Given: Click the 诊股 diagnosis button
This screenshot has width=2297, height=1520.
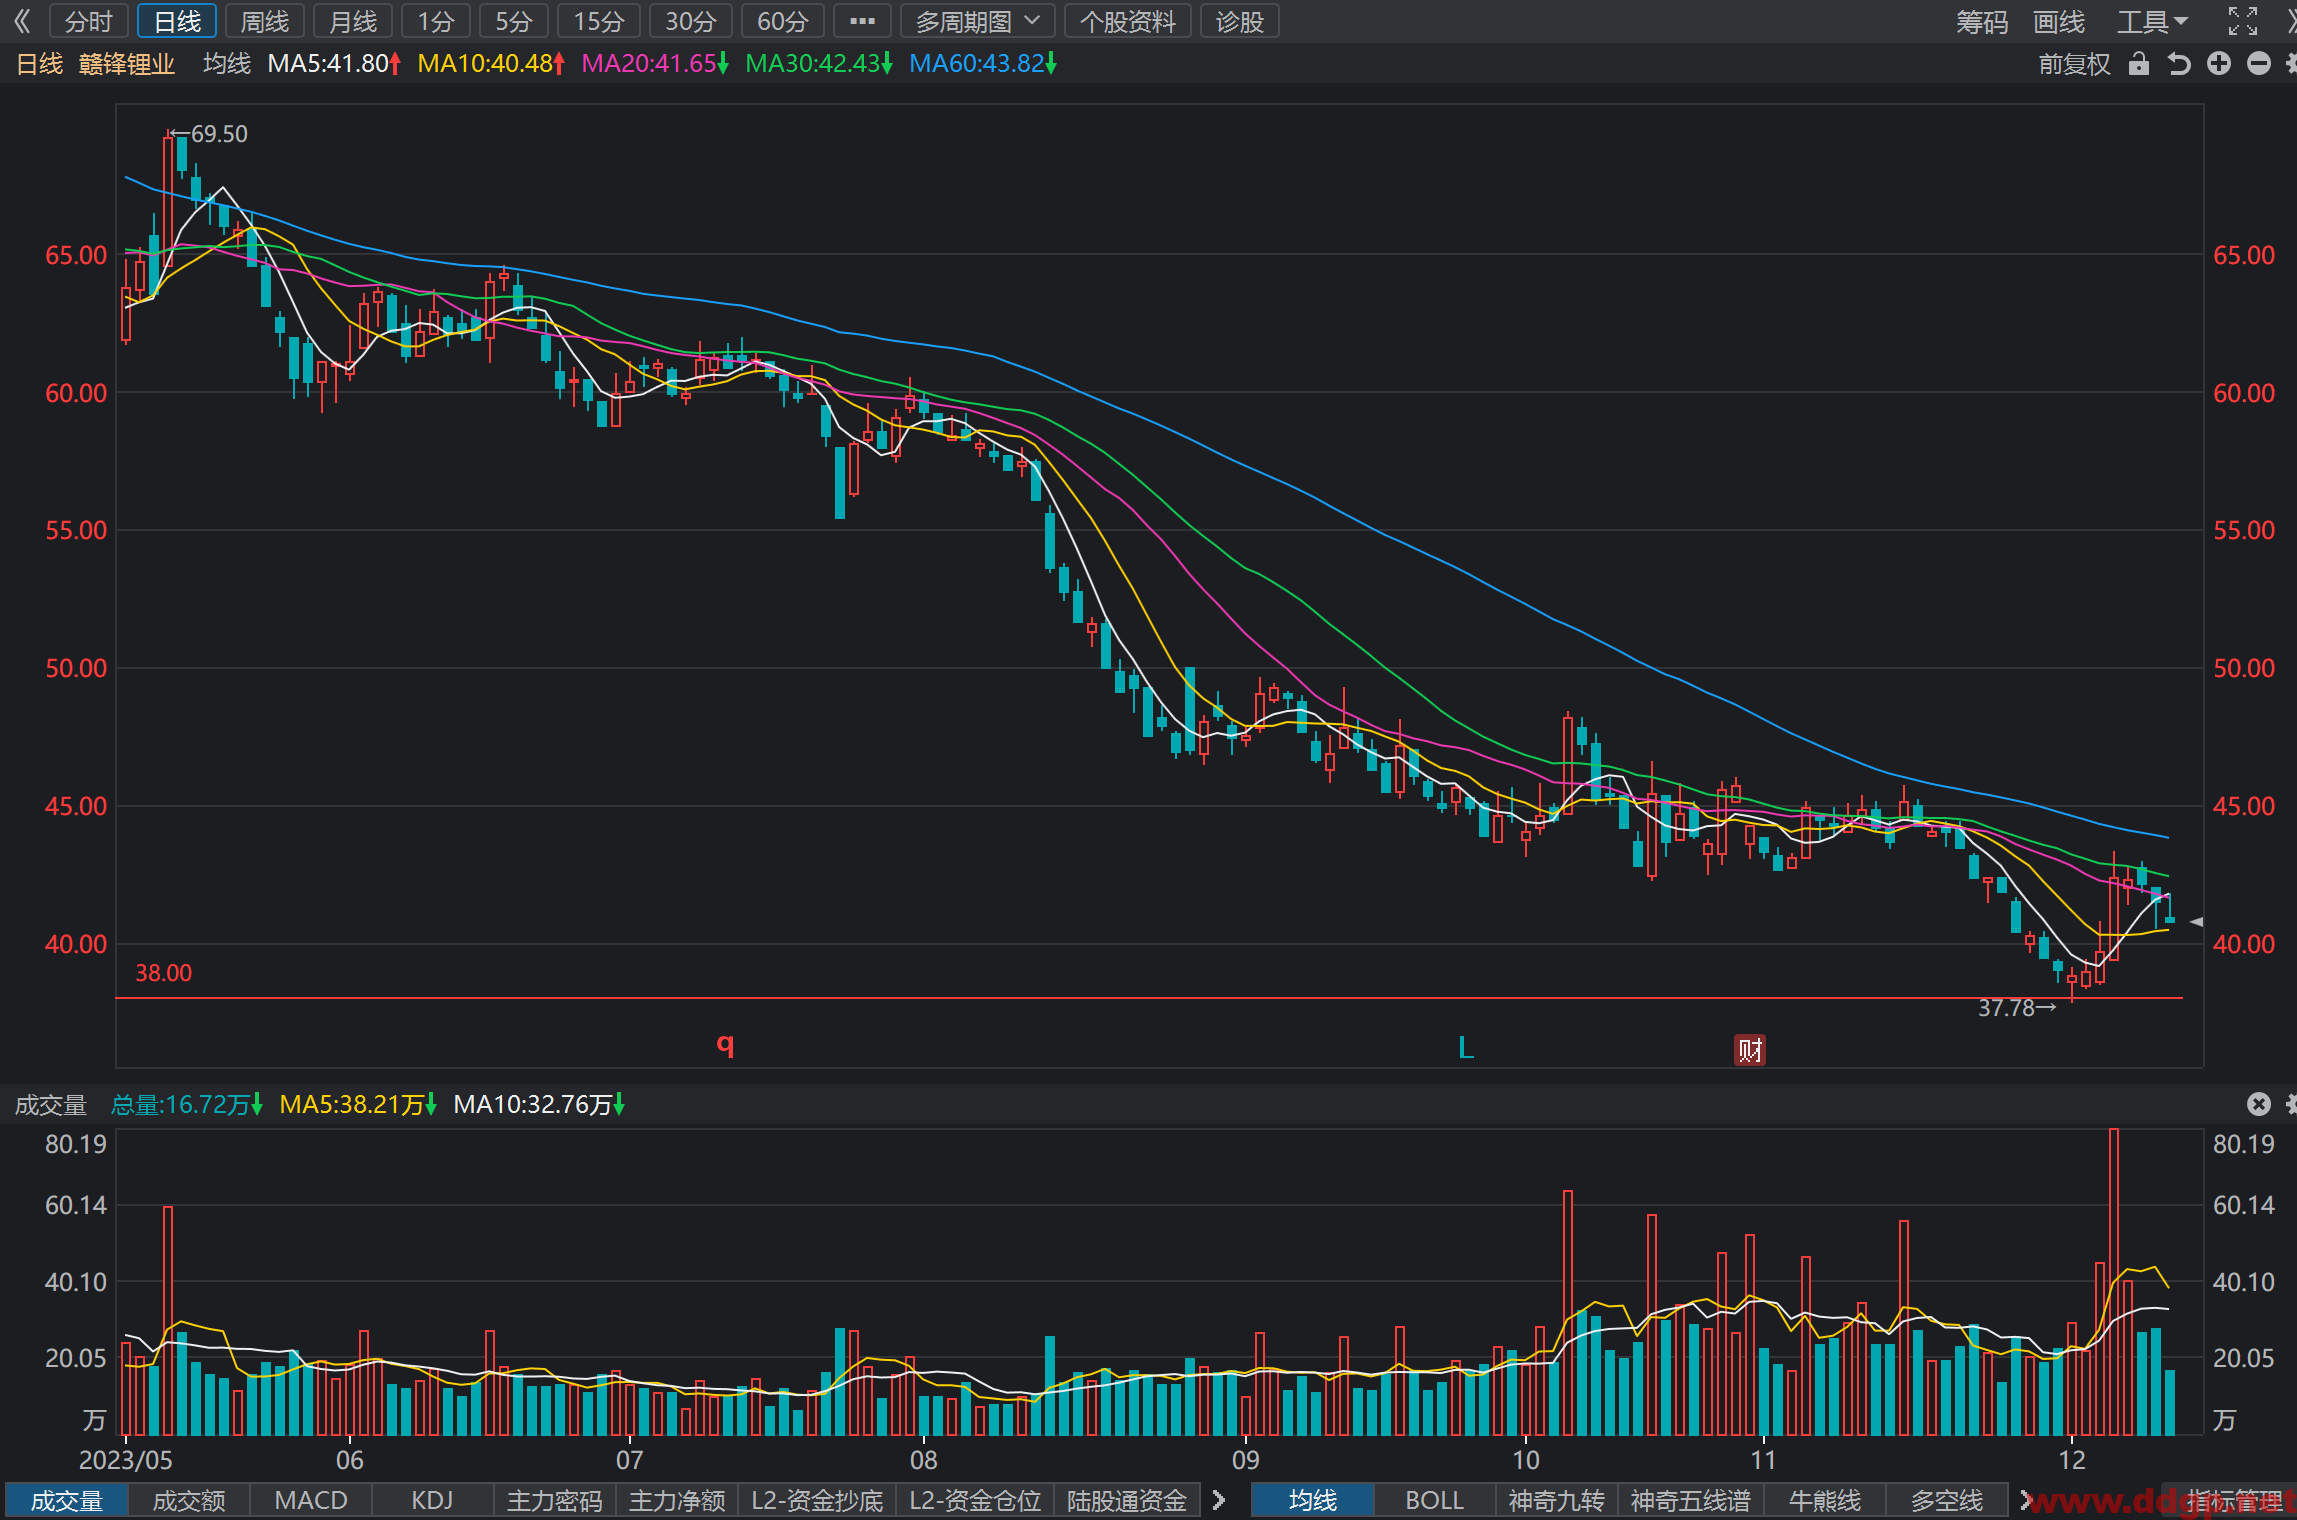Looking at the screenshot, I should [x=1240, y=21].
